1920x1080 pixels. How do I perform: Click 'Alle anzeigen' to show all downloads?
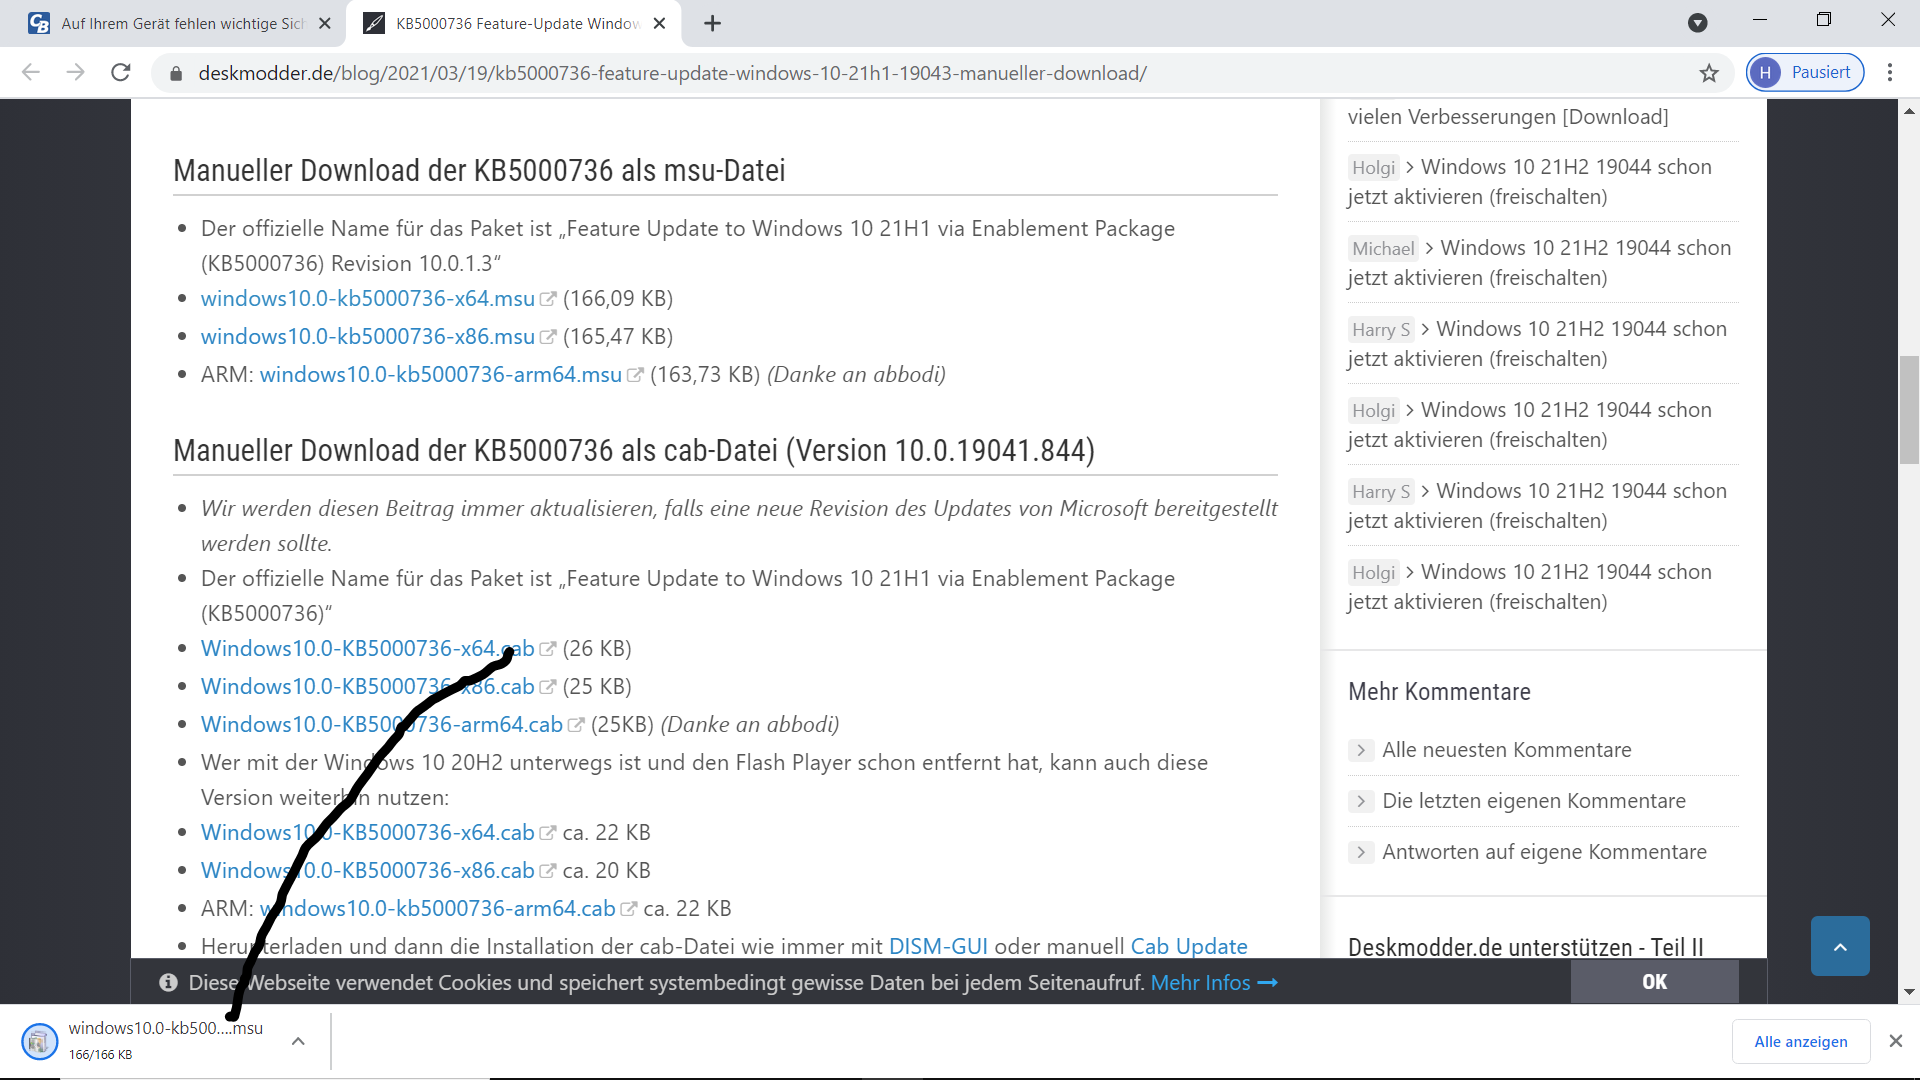click(1801, 1042)
